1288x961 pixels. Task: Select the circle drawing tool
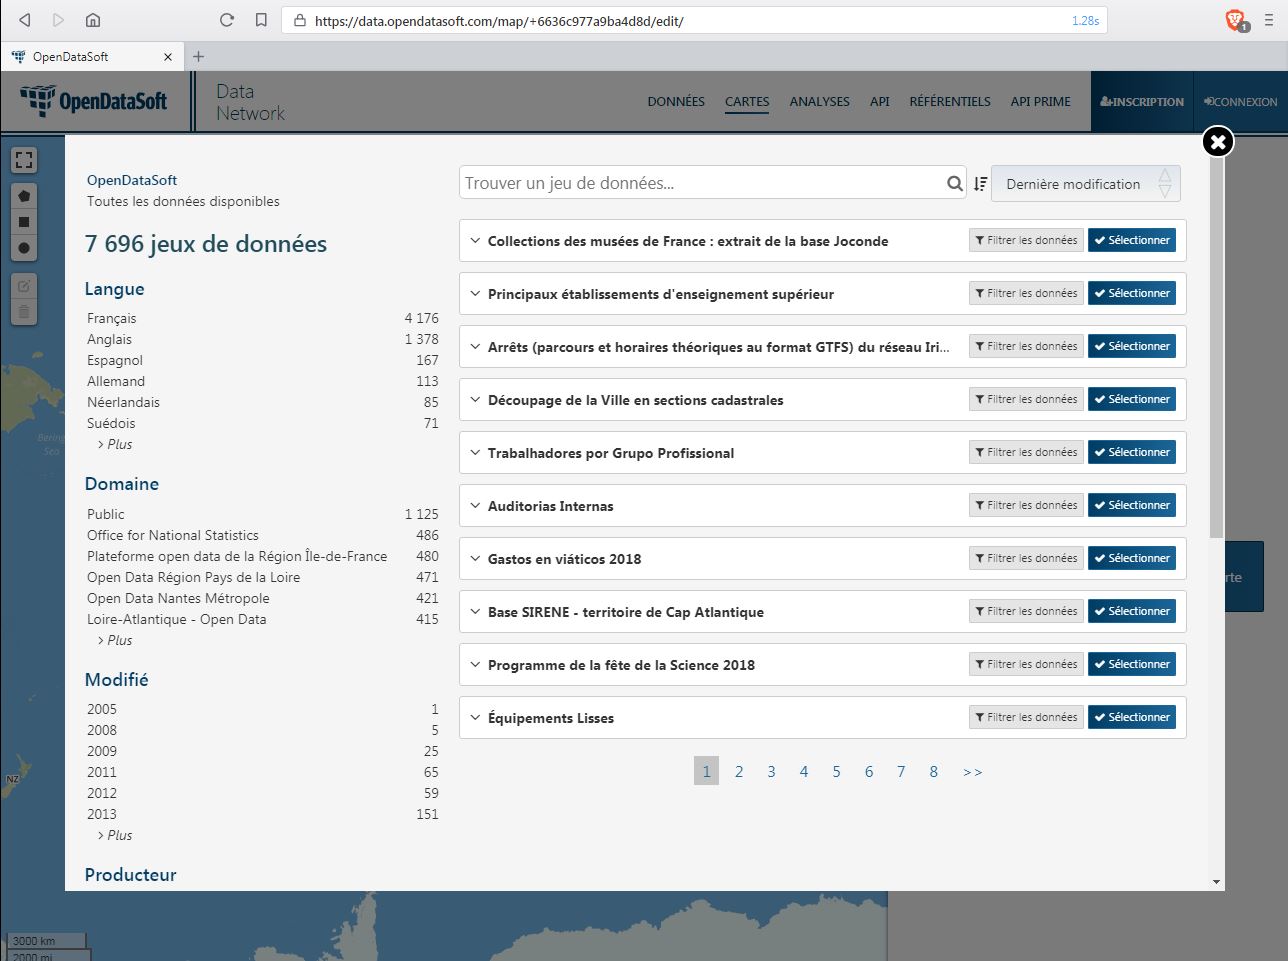point(24,248)
